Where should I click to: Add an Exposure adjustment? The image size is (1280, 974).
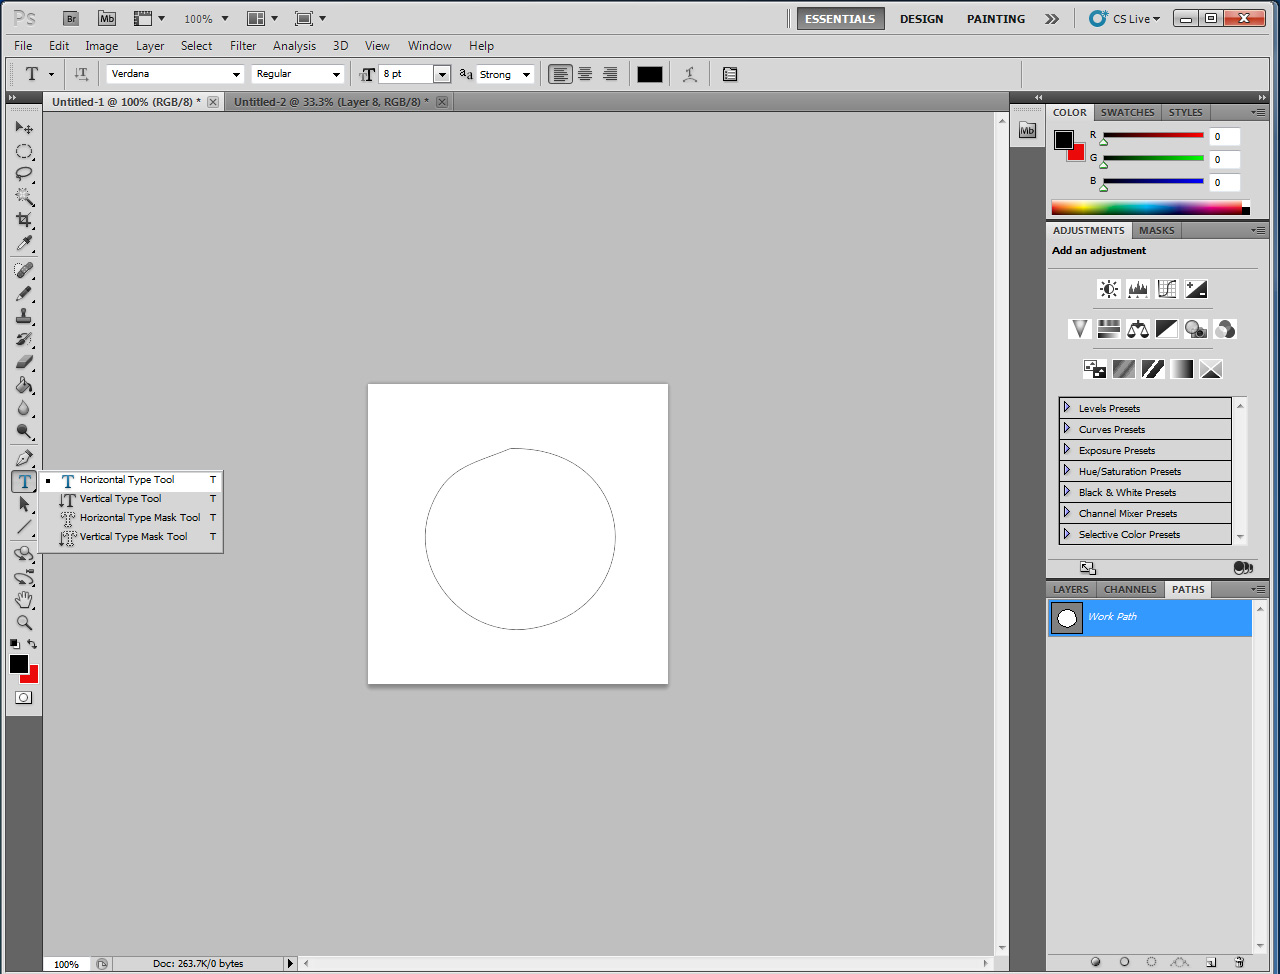(1196, 289)
